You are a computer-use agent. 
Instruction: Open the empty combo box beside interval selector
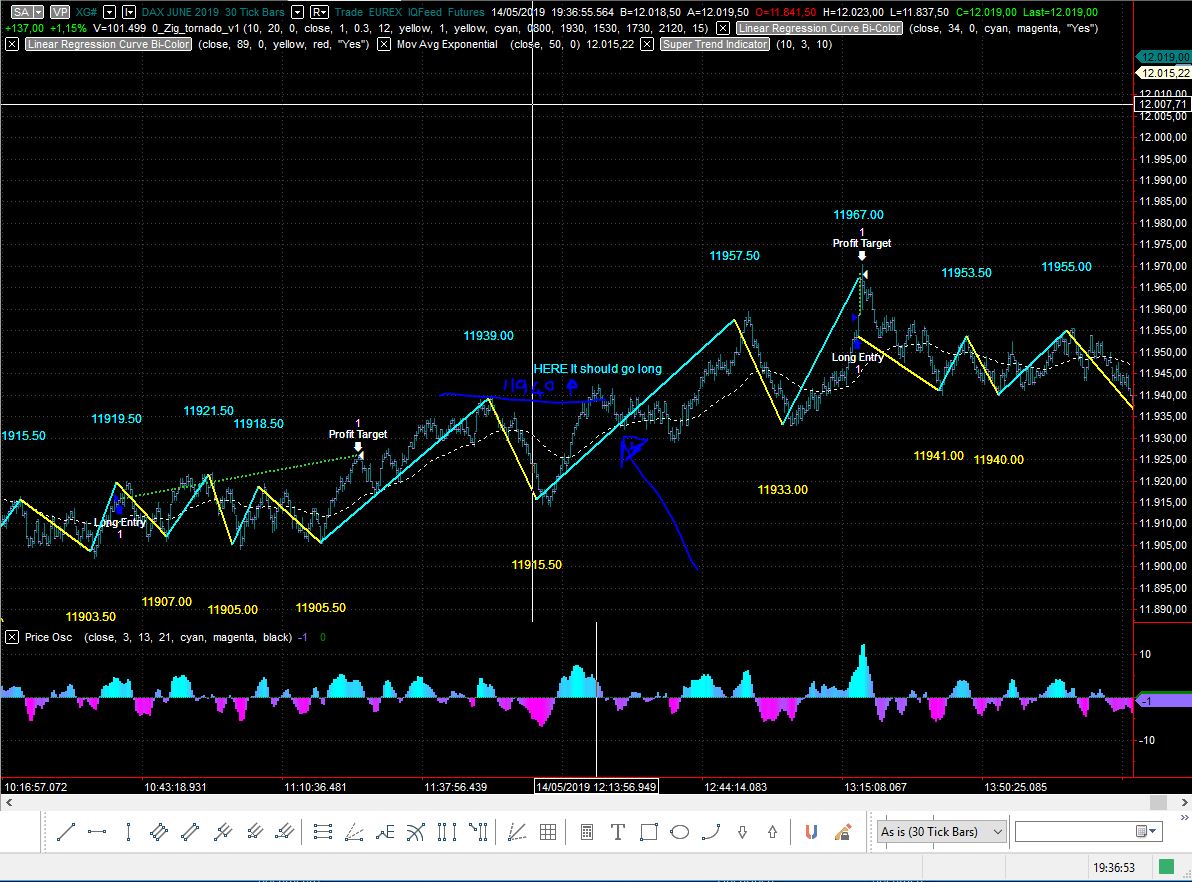click(x=1087, y=832)
